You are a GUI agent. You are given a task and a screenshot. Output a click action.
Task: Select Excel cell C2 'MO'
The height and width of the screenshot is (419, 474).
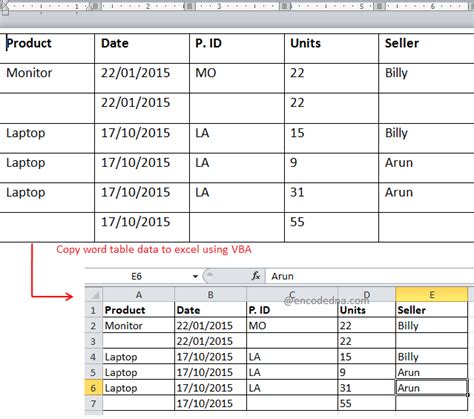point(292,326)
